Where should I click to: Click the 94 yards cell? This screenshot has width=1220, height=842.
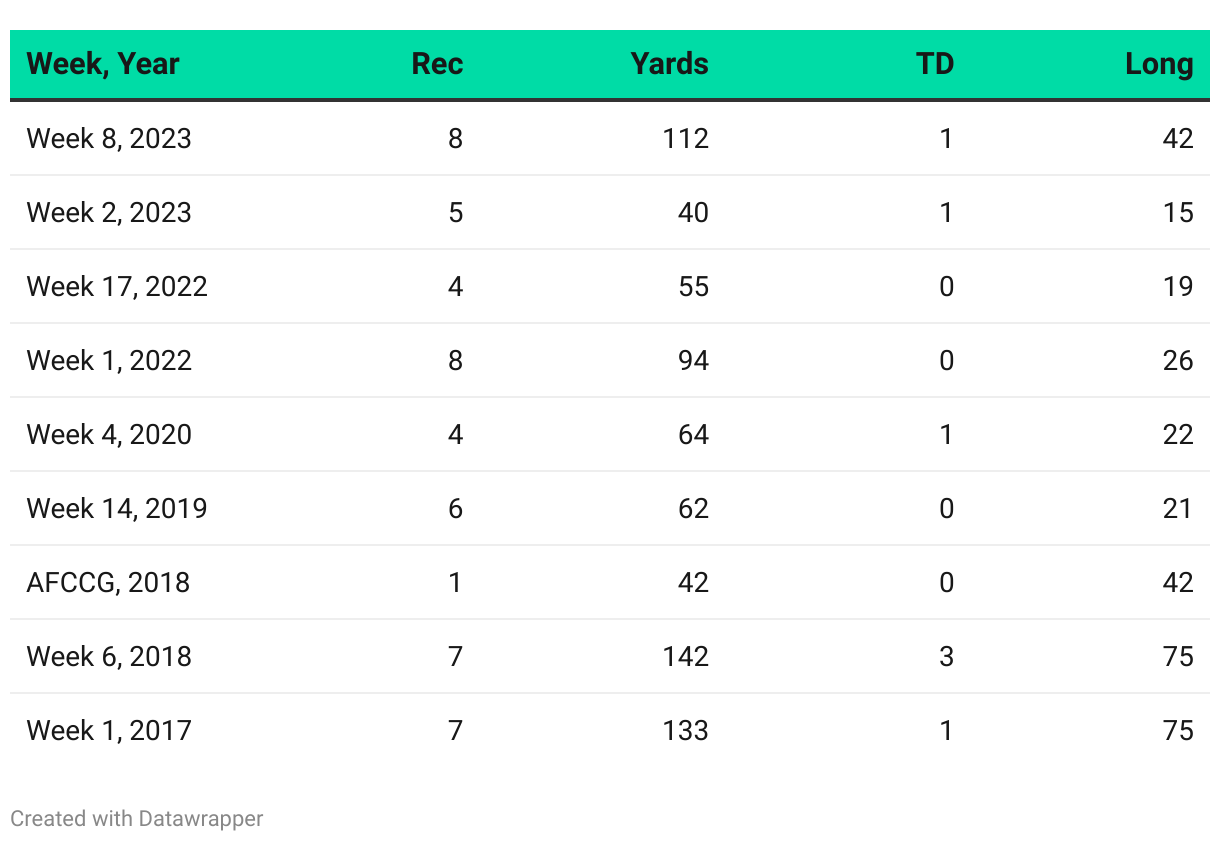tap(693, 360)
